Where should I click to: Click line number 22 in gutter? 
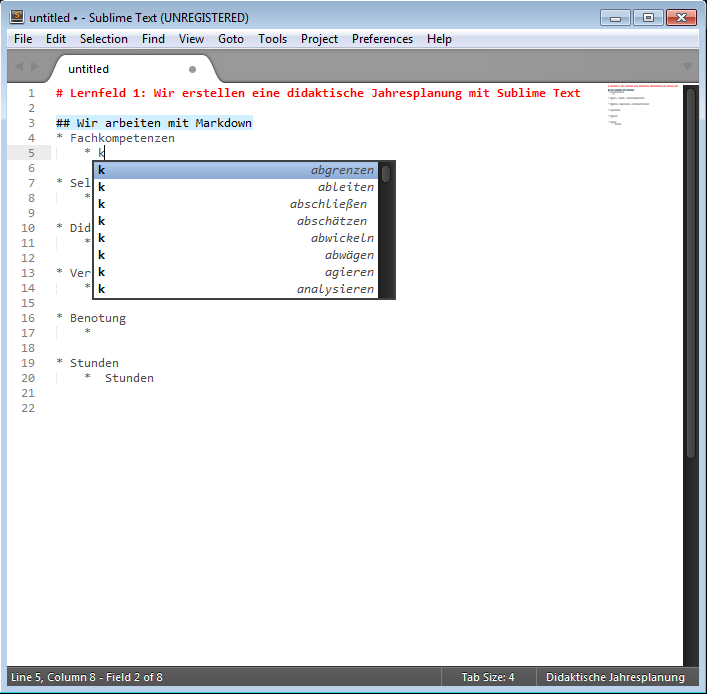(28, 408)
